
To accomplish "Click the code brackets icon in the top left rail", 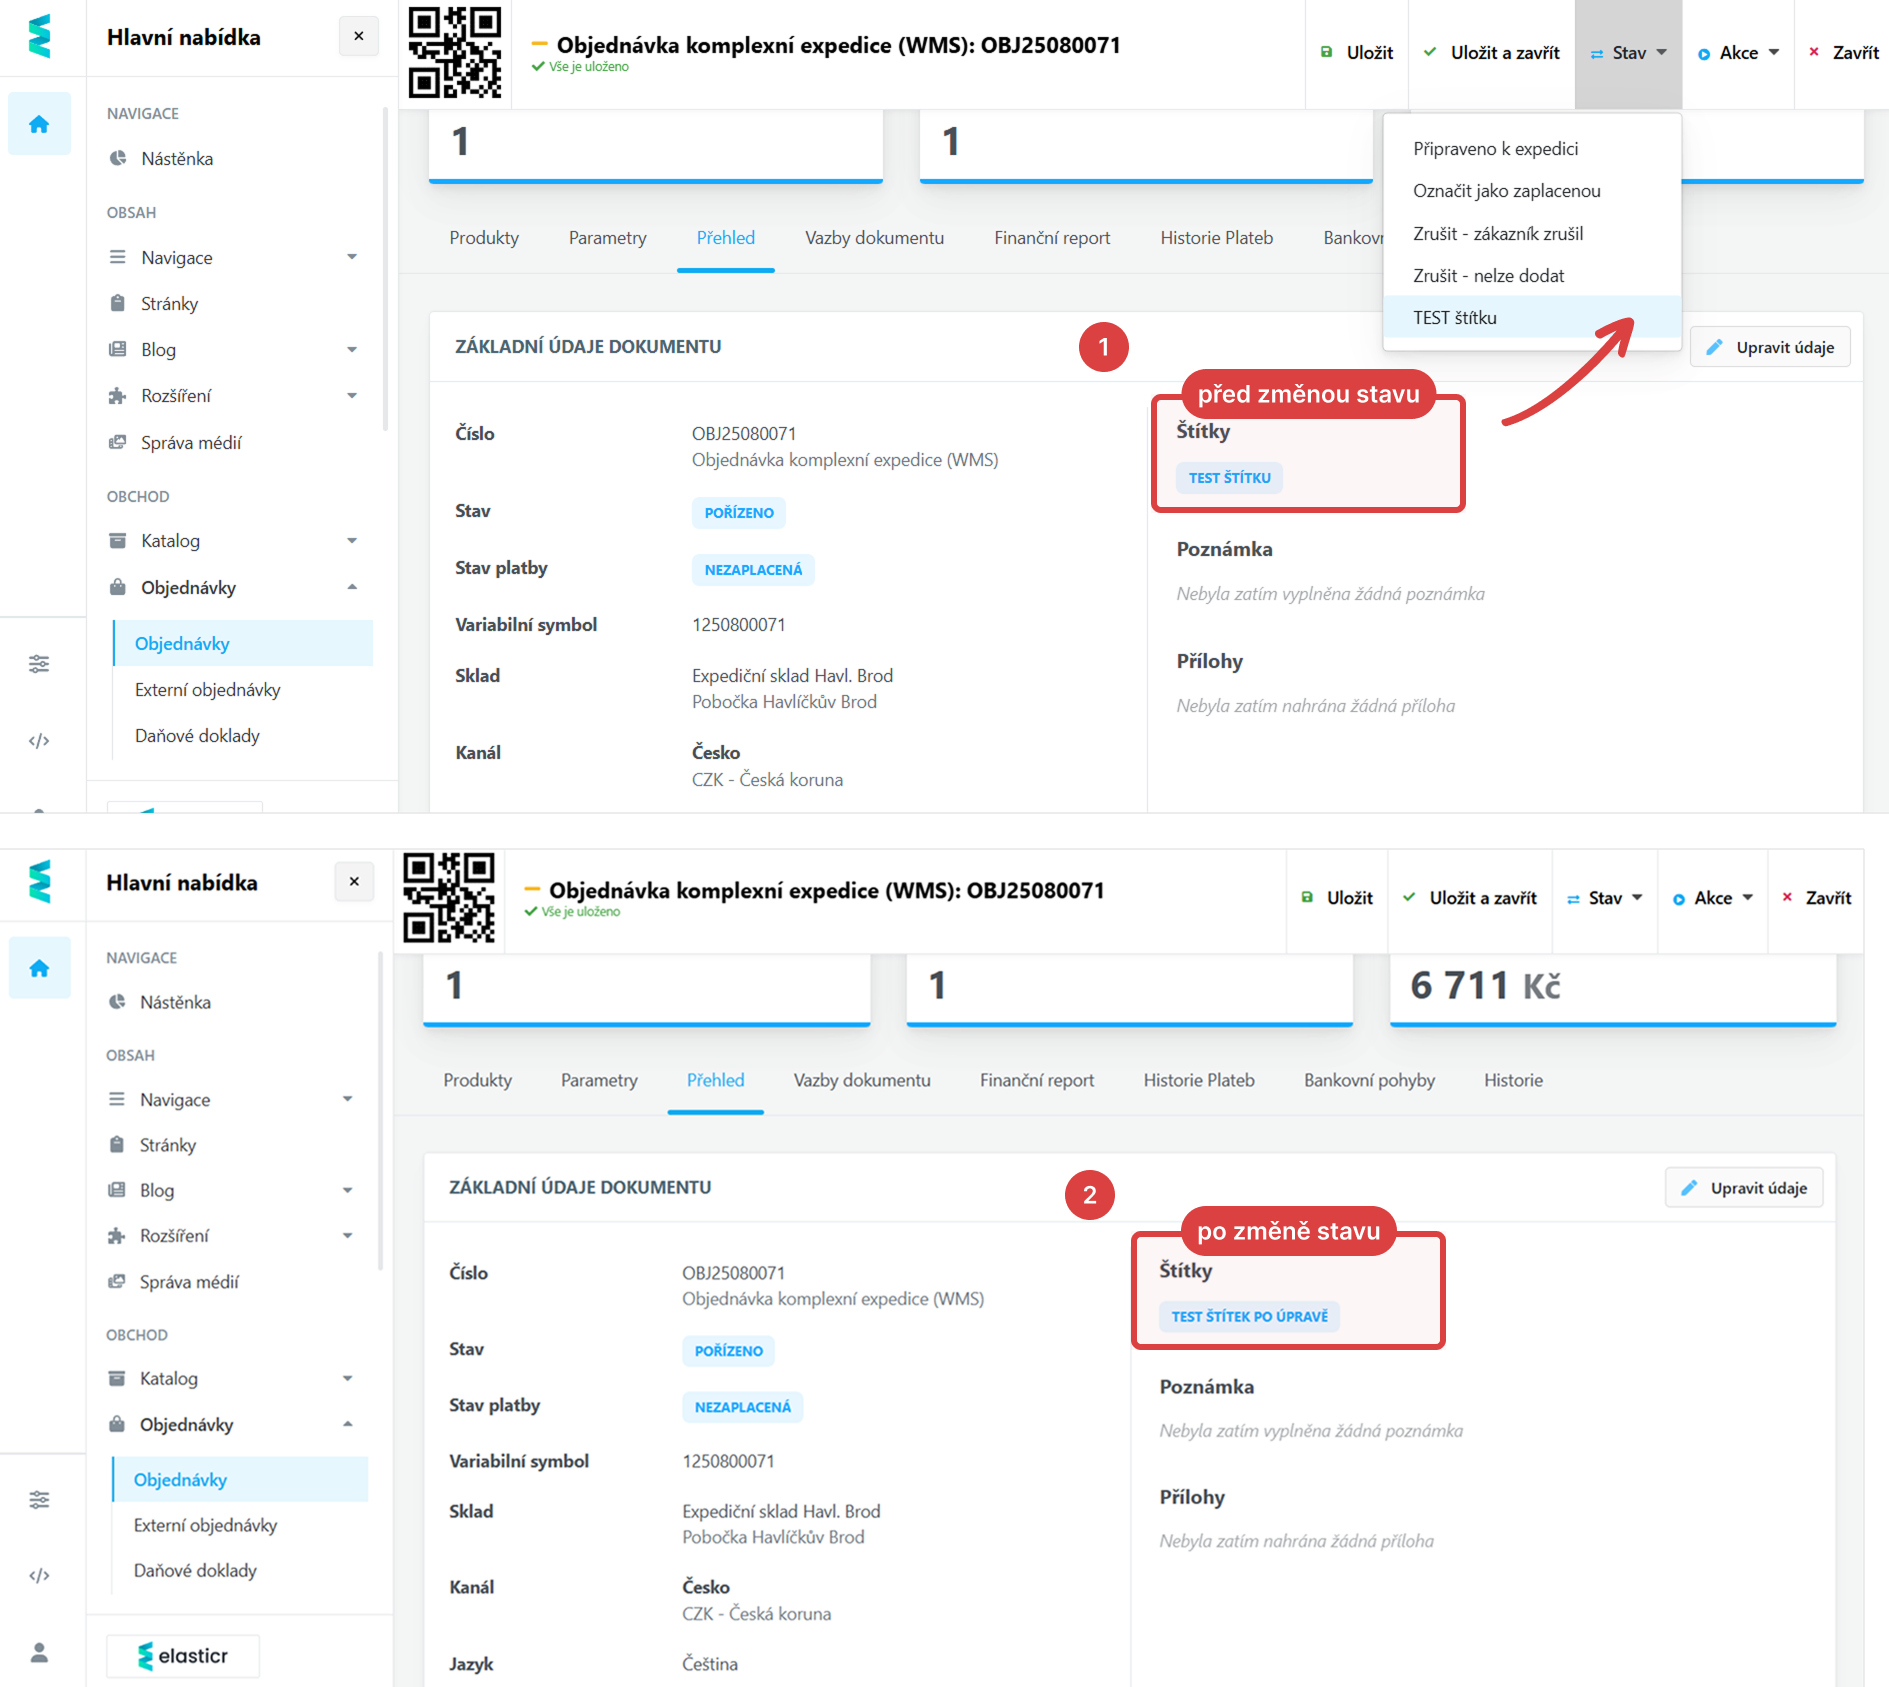I will tap(39, 741).
